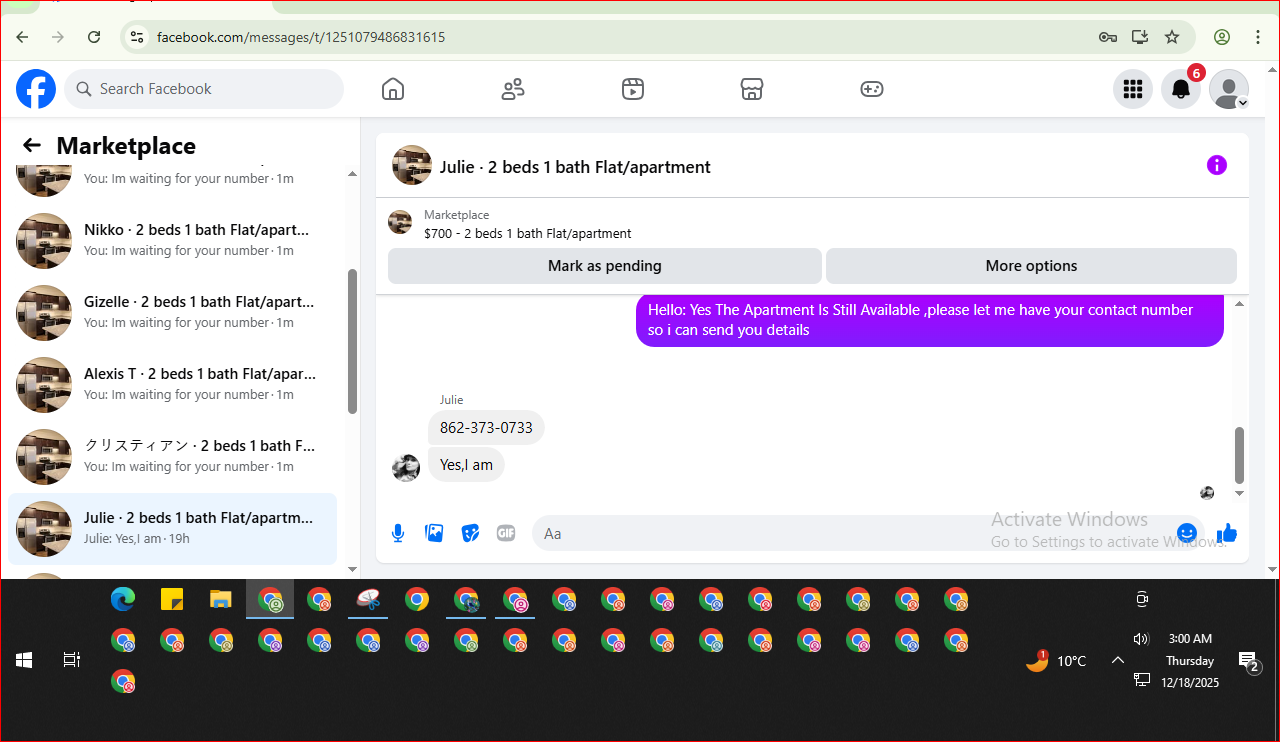
Task: Open the Windows Start menu
Action: pos(24,660)
